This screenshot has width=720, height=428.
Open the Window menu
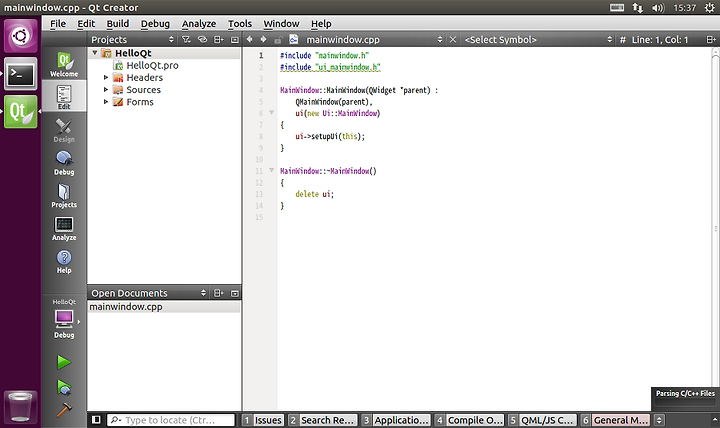[281, 24]
